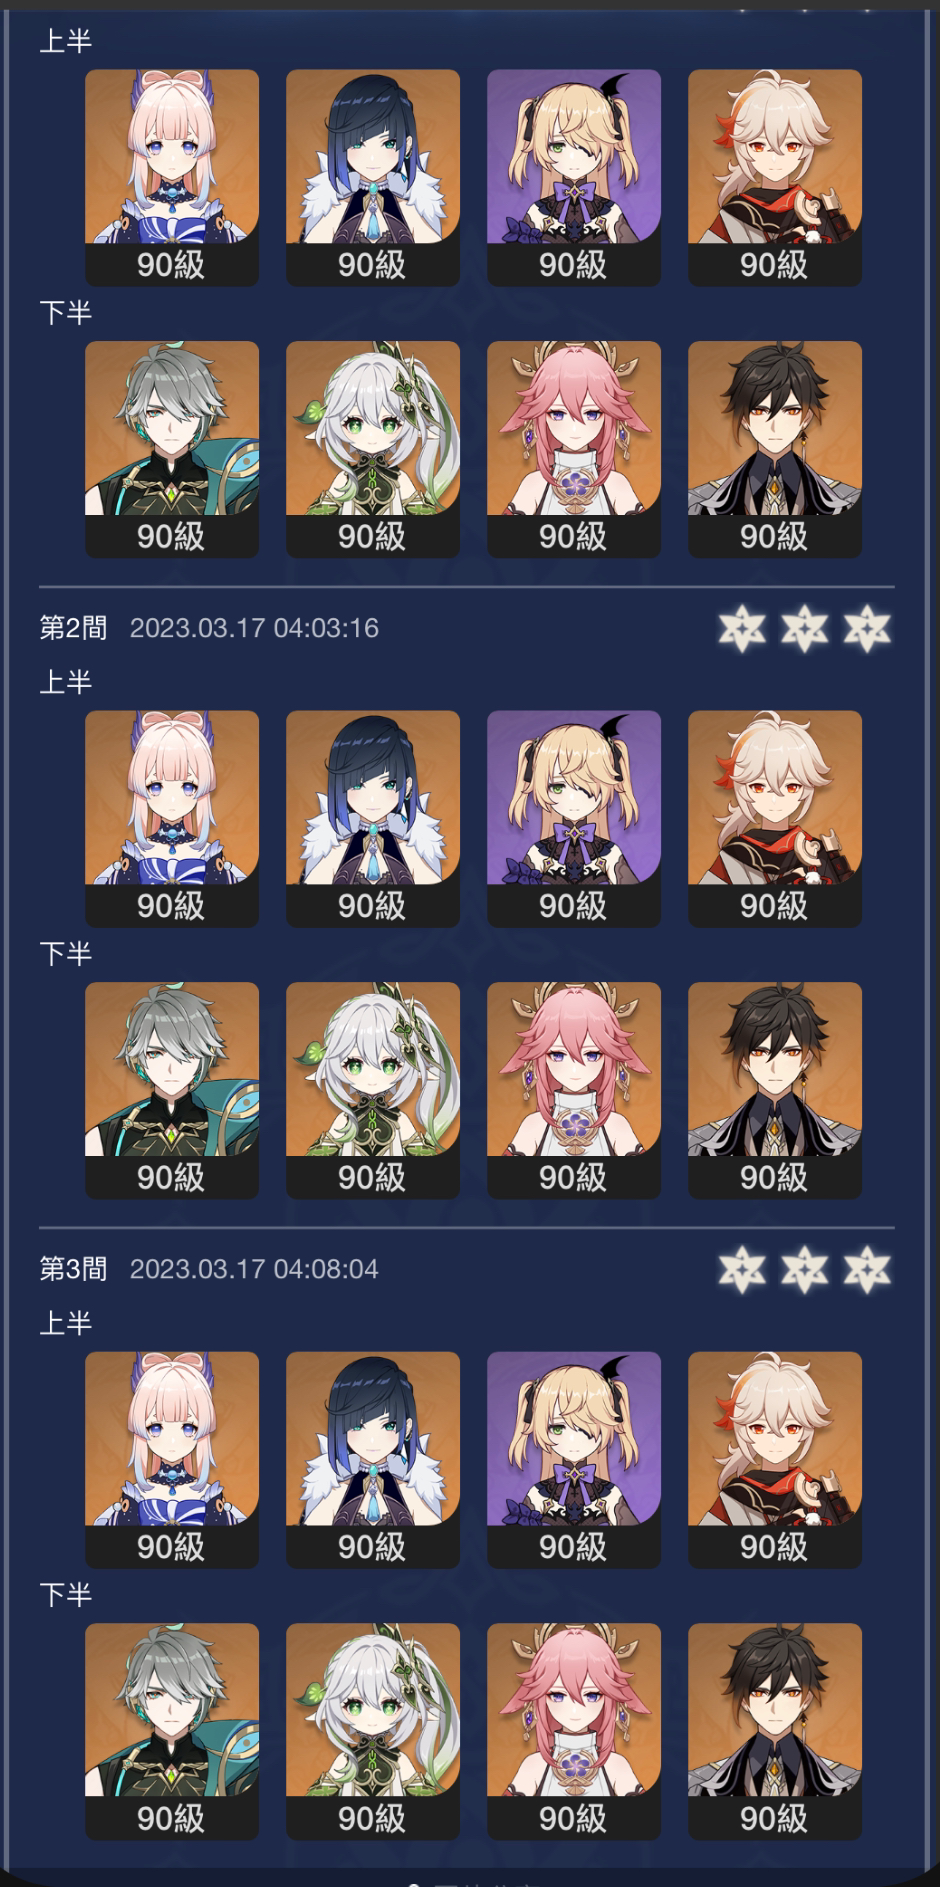Click the 上半 label under 第3間
940x1887 pixels.
pyautogui.click(x=66, y=1323)
